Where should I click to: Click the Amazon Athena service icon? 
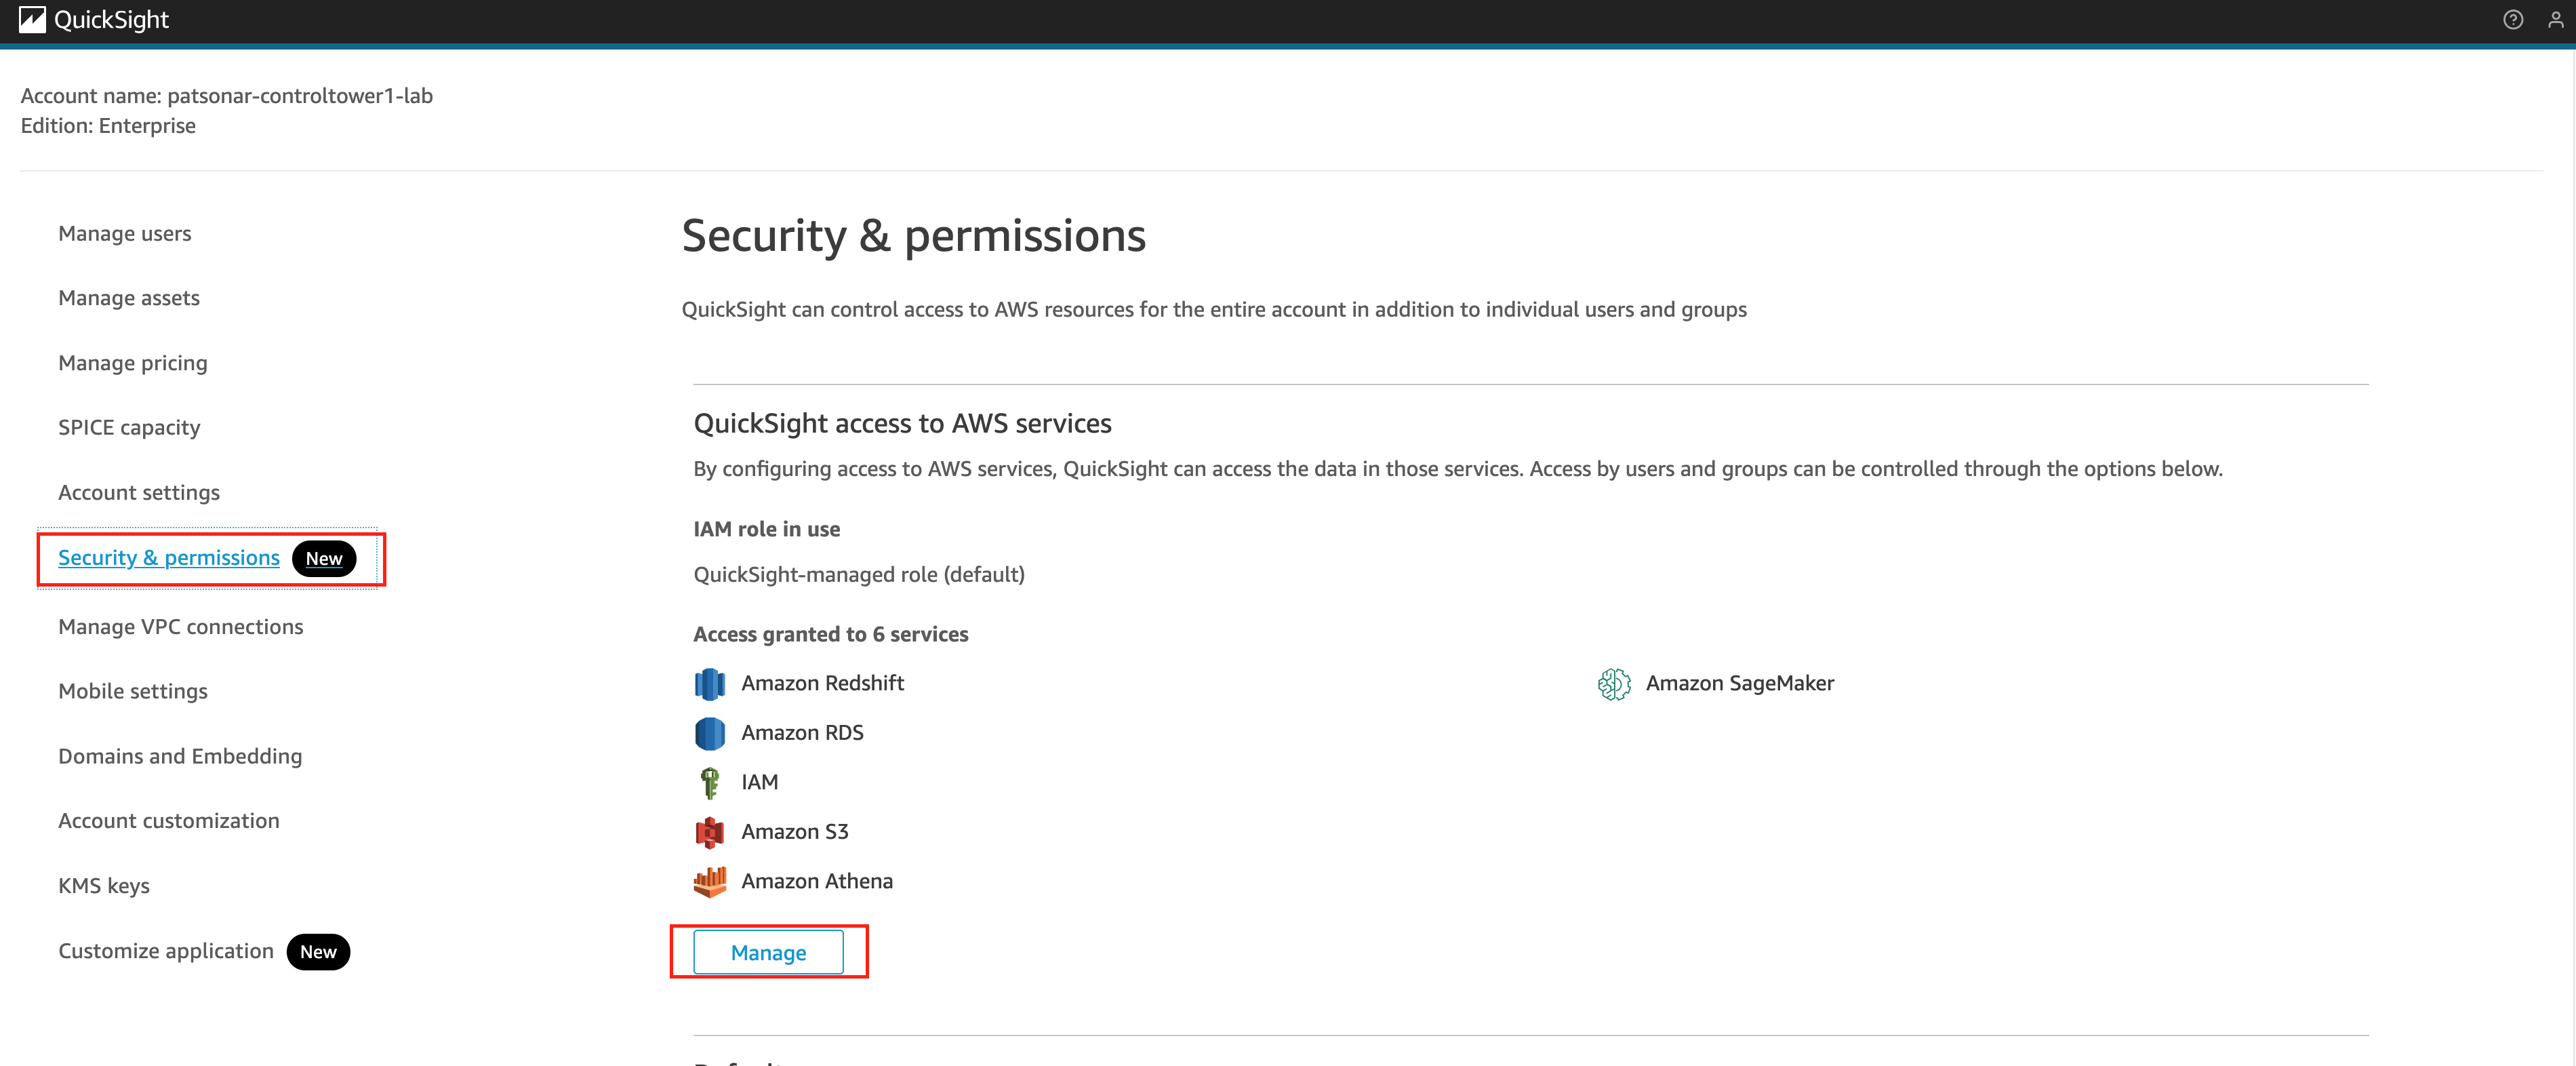pyautogui.click(x=709, y=881)
